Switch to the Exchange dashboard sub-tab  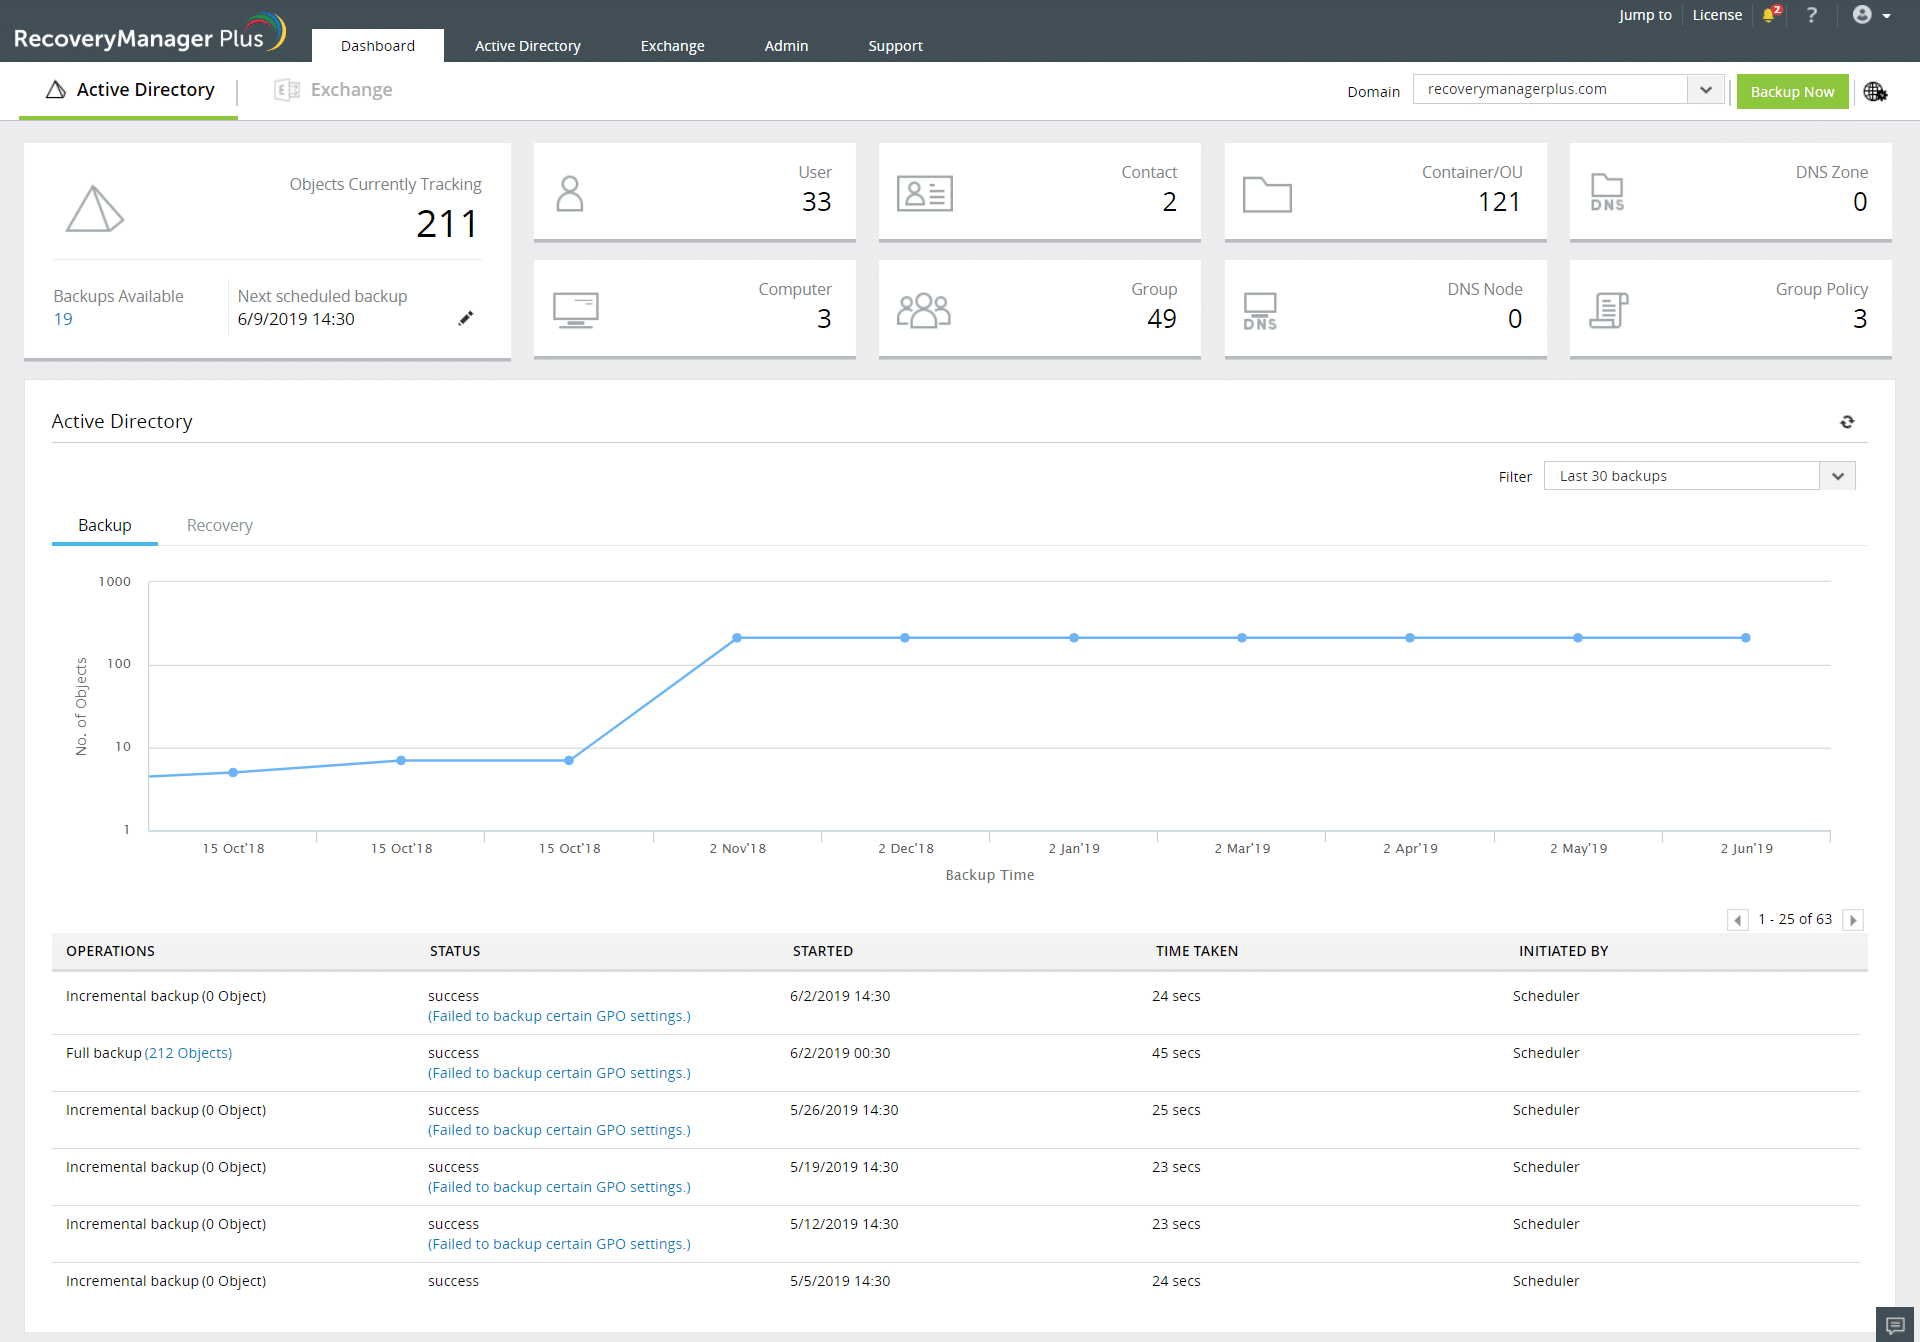click(x=334, y=90)
